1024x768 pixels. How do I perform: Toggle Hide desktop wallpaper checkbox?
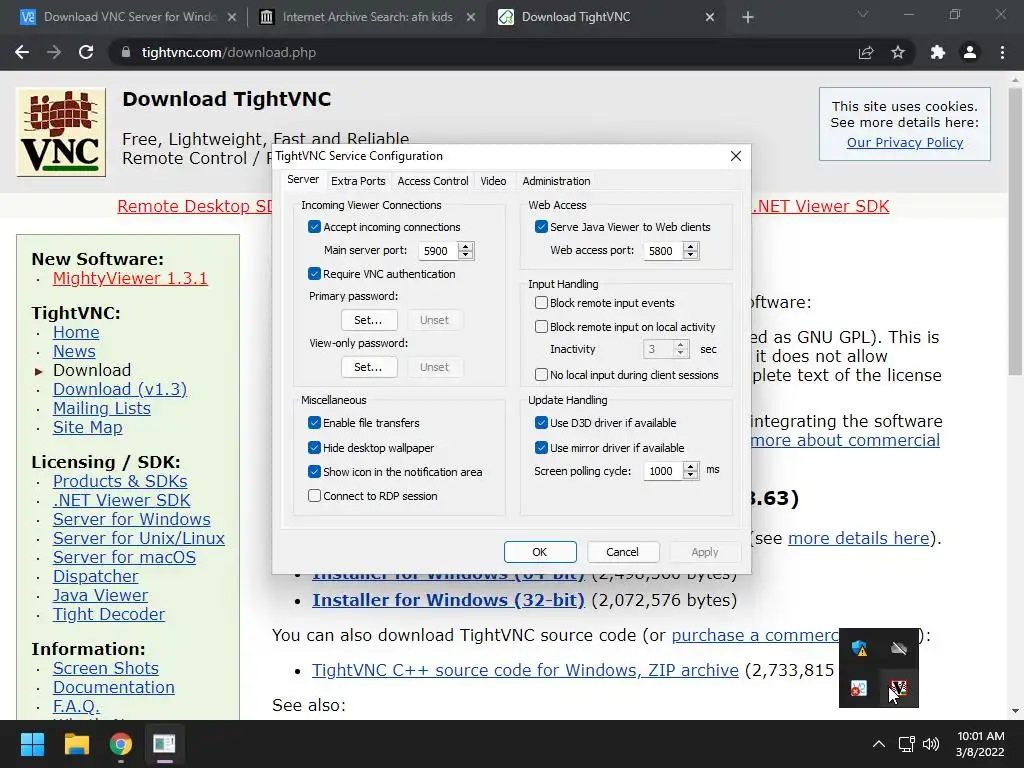click(314, 448)
